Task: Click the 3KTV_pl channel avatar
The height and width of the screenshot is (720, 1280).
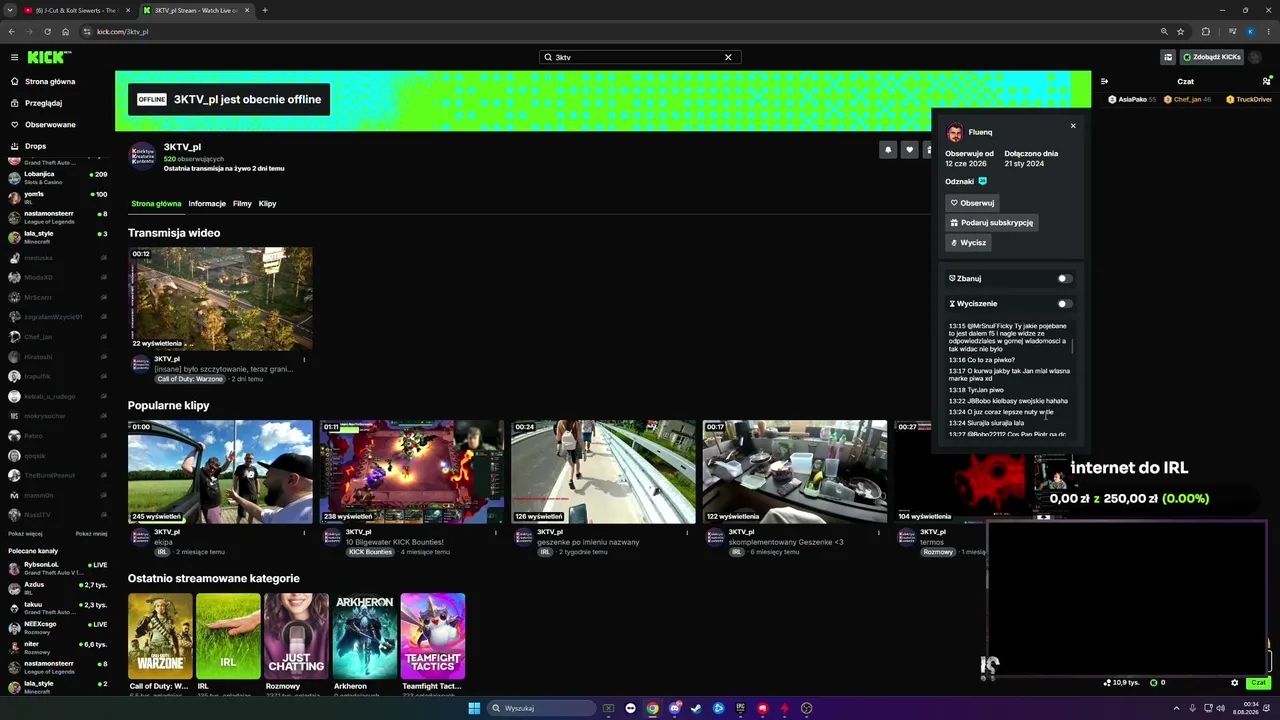Action: coord(142,157)
